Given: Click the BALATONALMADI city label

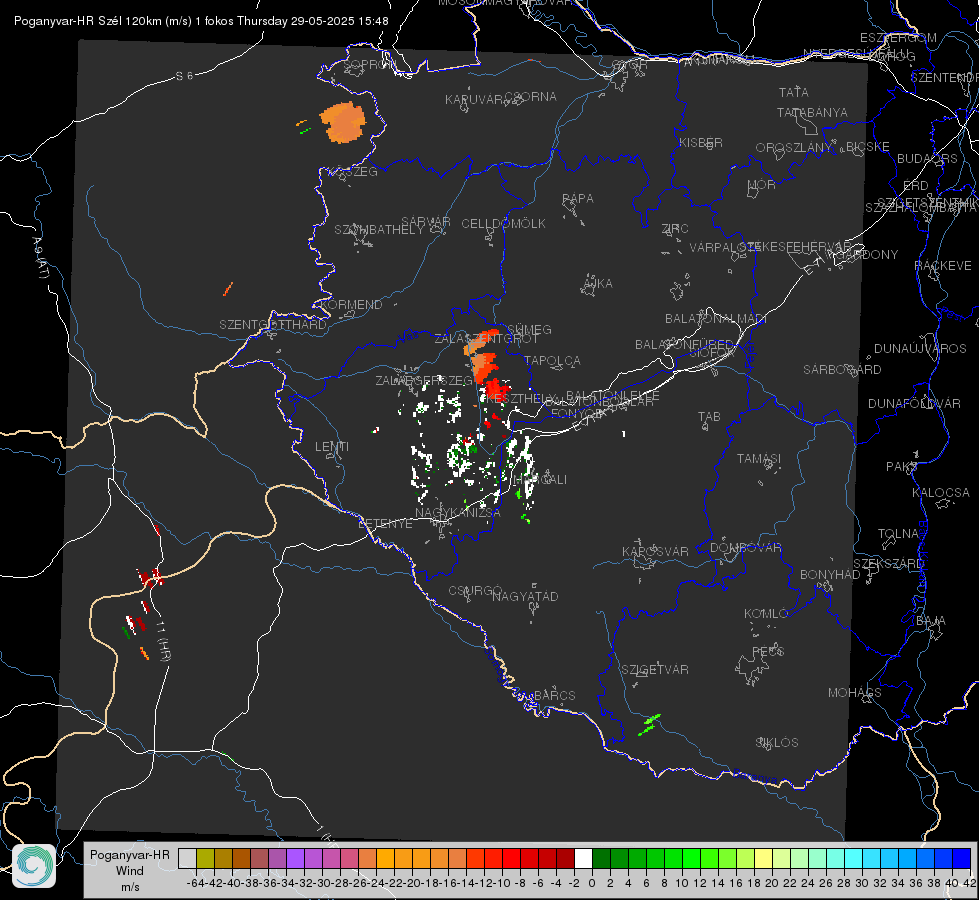Looking at the screenshot, I should click(716, 319).
